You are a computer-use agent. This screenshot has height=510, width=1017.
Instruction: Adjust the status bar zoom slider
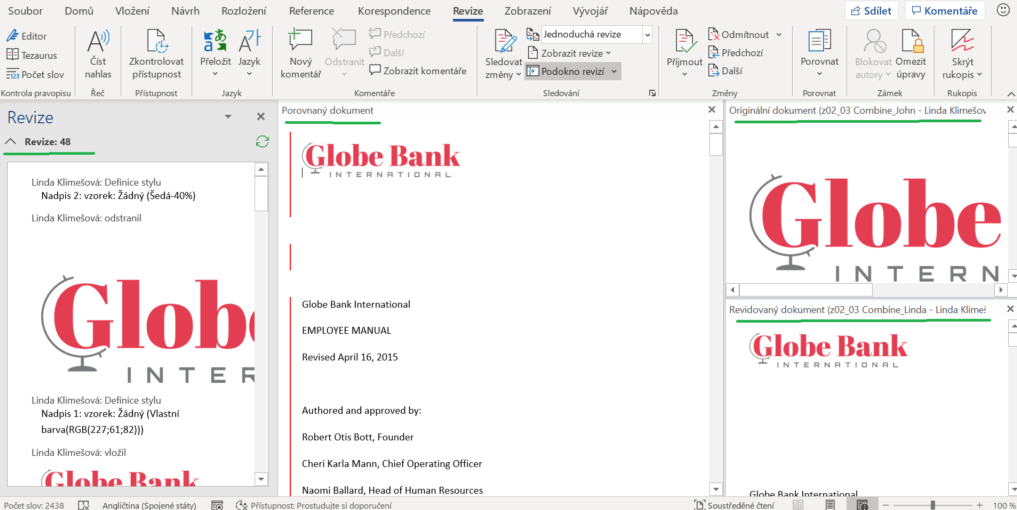pyautogui.click(x=932, y=504)
